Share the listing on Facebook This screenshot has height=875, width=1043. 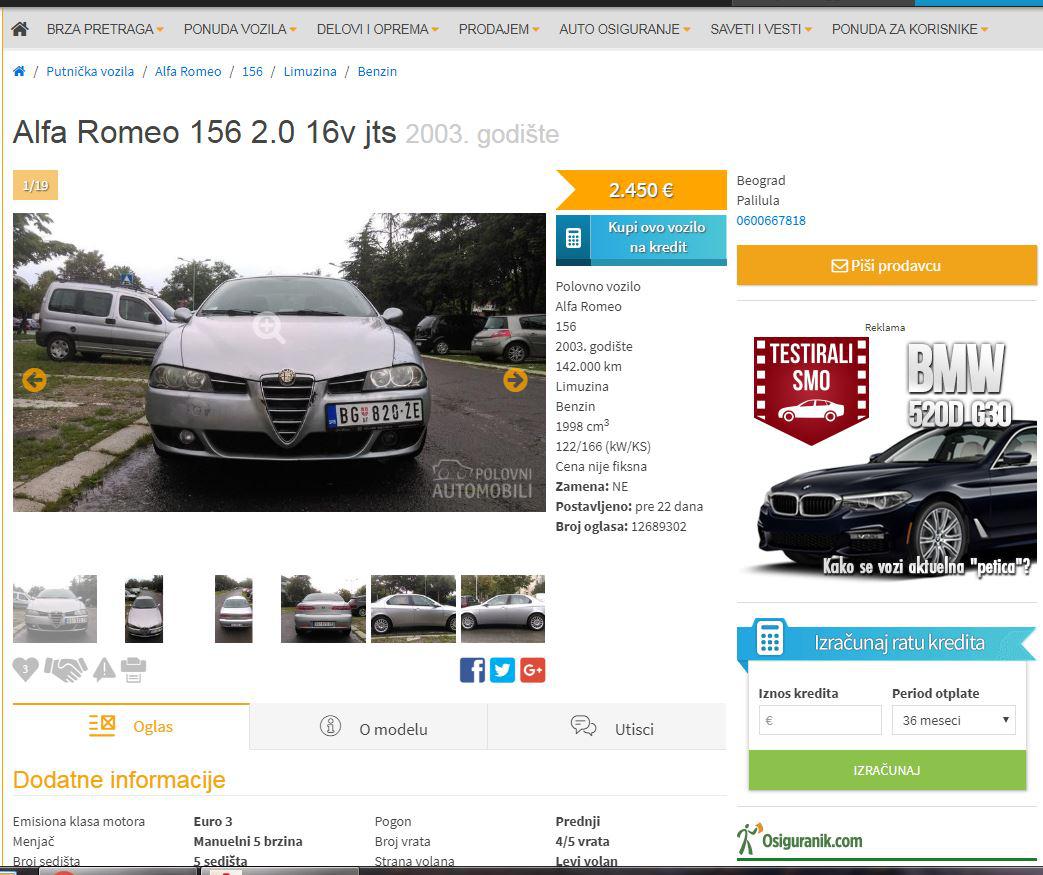tap(472, 670)
